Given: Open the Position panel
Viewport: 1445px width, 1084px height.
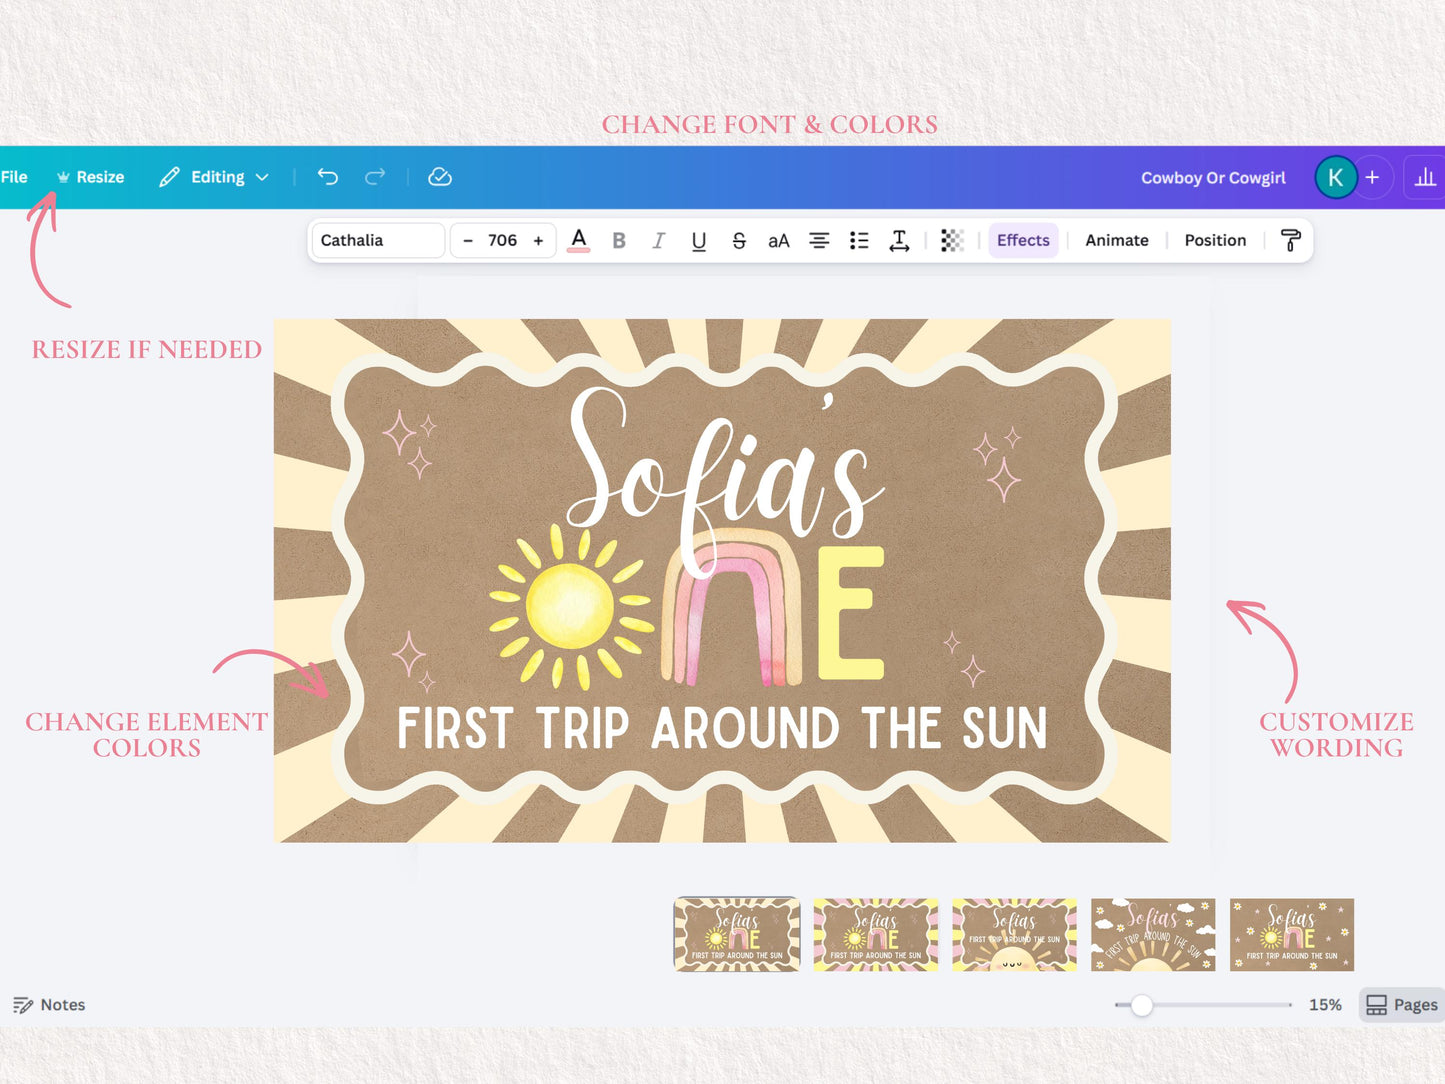Looking at the screenshot, I should (x=1215, y=240).
